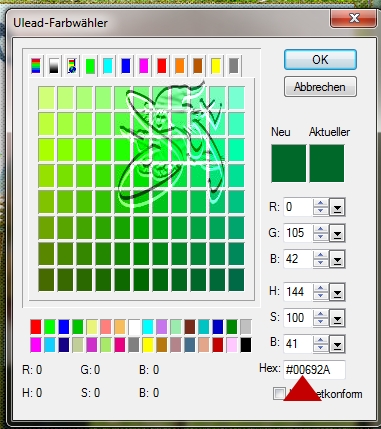Toggle the Internetkonform checkbox
Screen dimensions: 381x429
pos(279,393)
